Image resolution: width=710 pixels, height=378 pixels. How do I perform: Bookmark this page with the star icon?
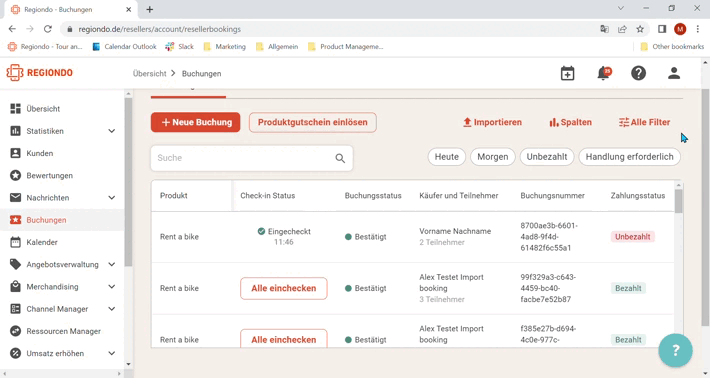pyautogui.click(x=640, y=29)
